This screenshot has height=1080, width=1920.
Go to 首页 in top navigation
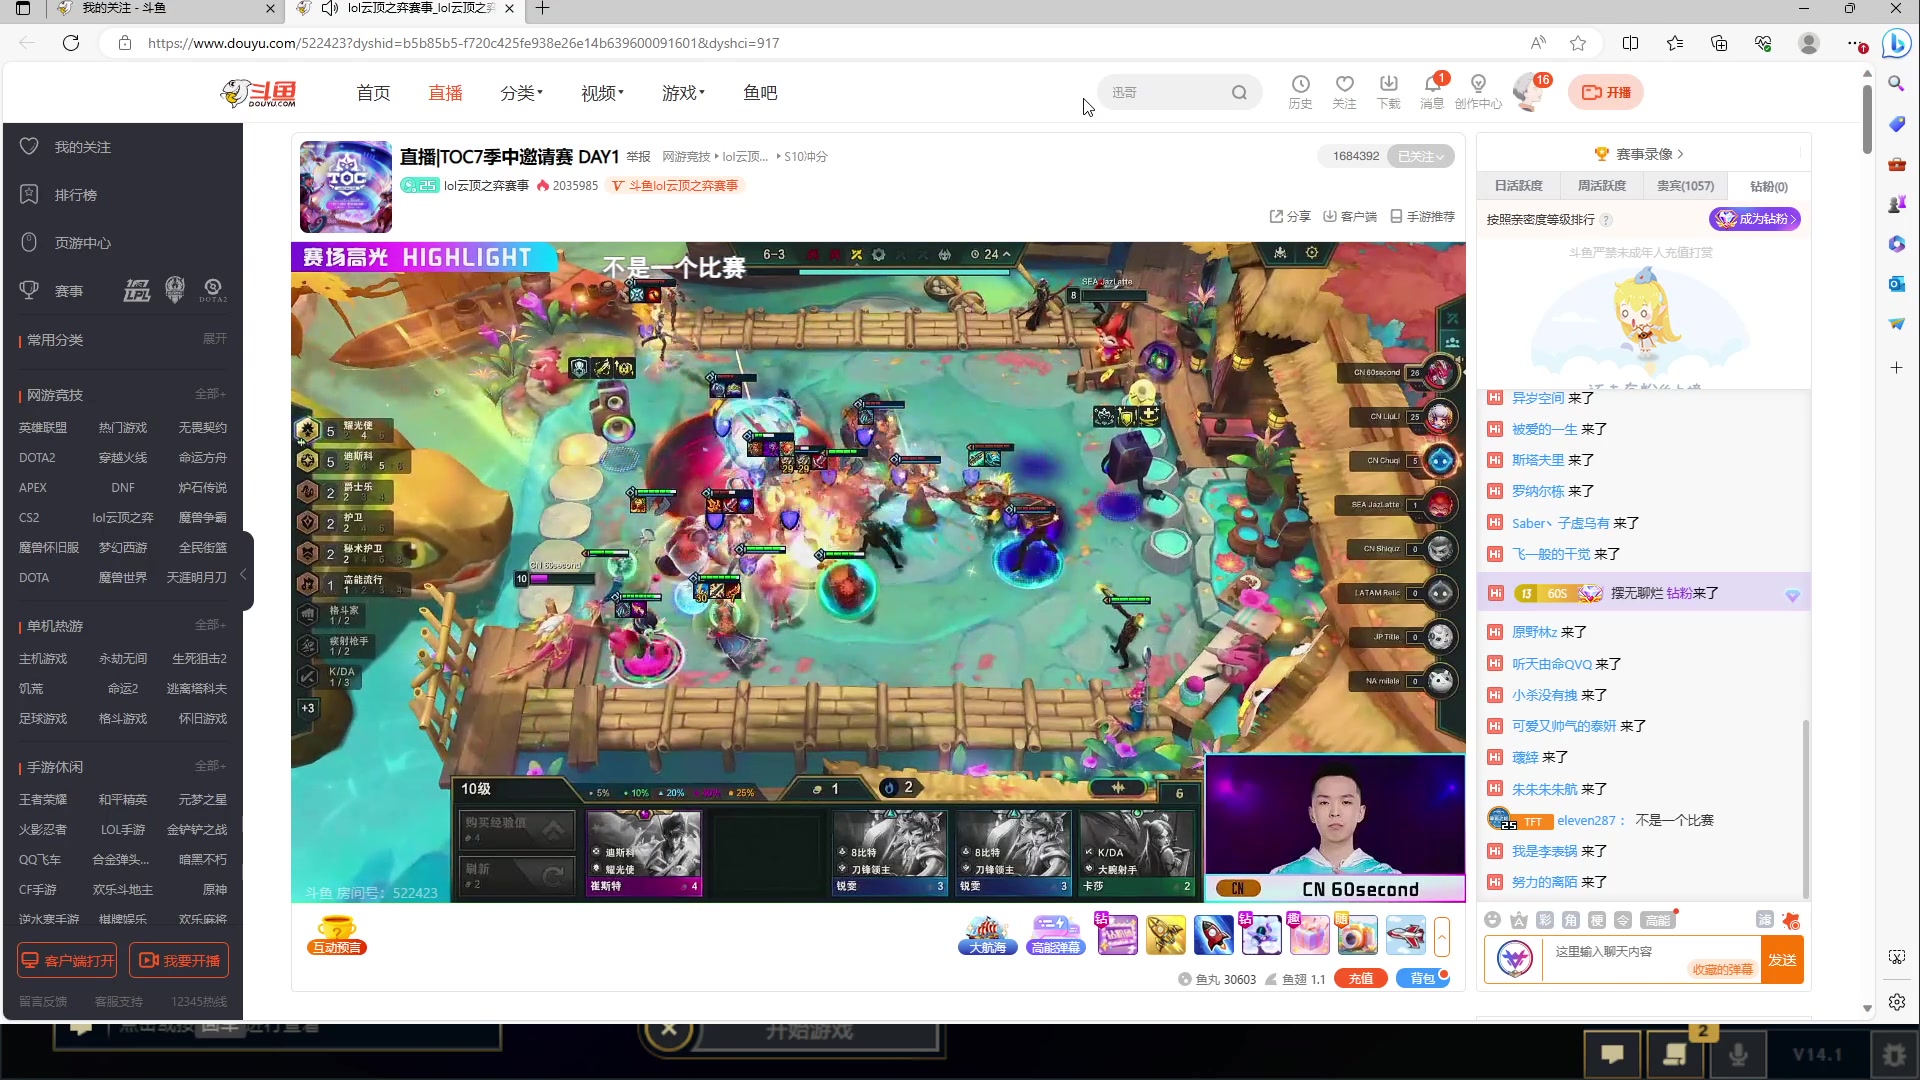(x=373, y=93)
